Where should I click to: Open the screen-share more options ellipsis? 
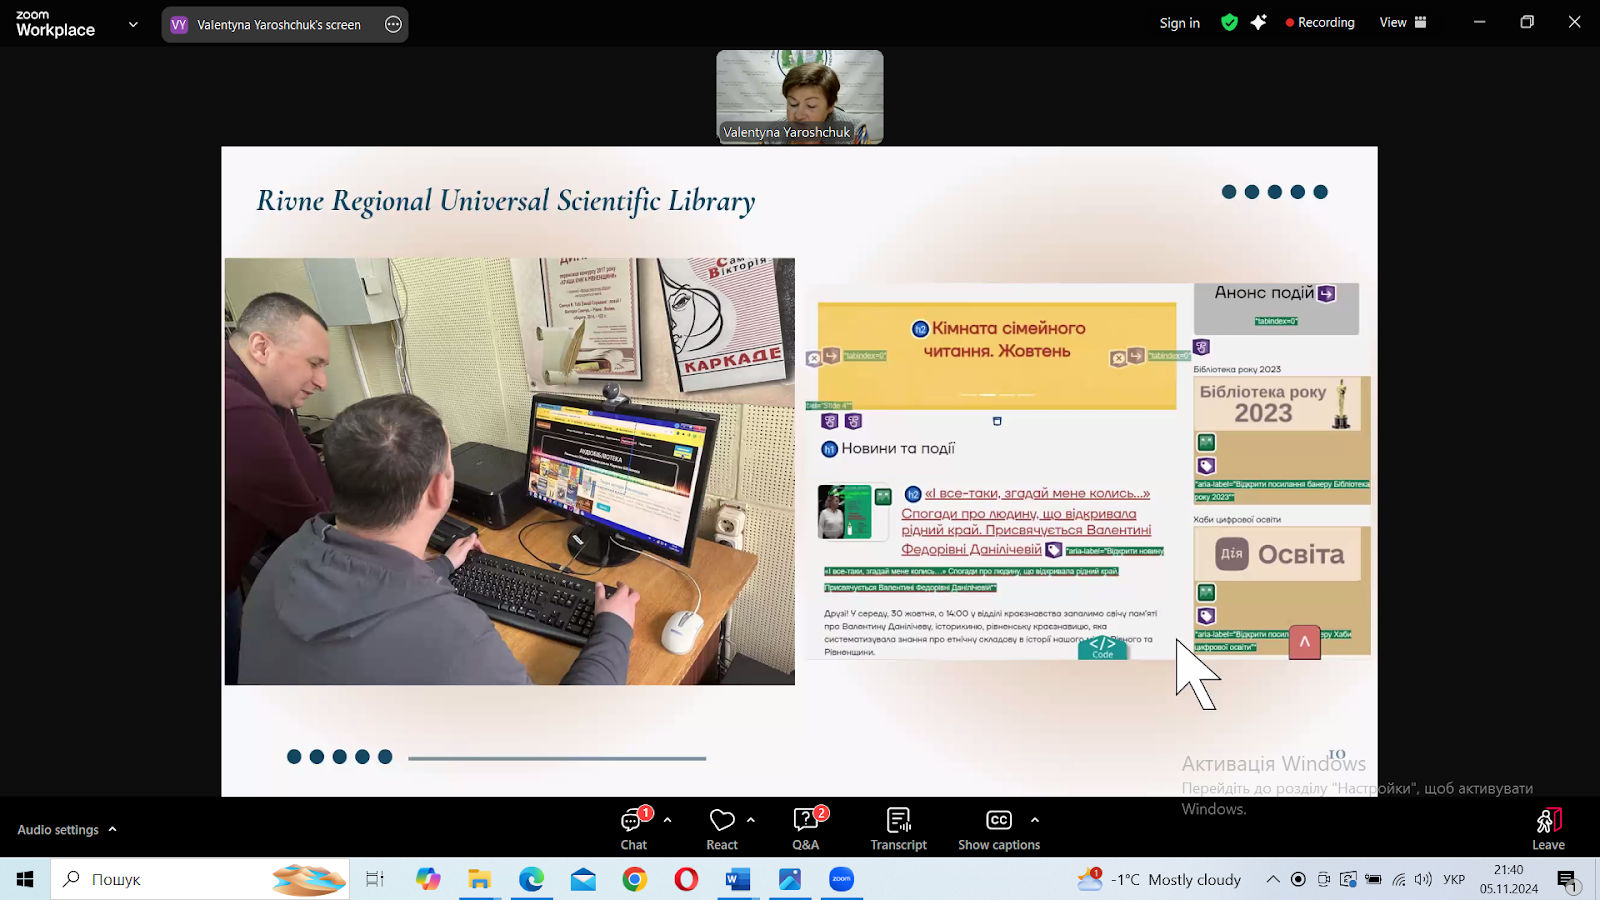394,24
